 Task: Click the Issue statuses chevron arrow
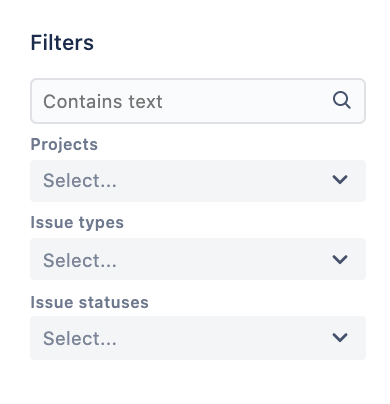coord(340,337)
